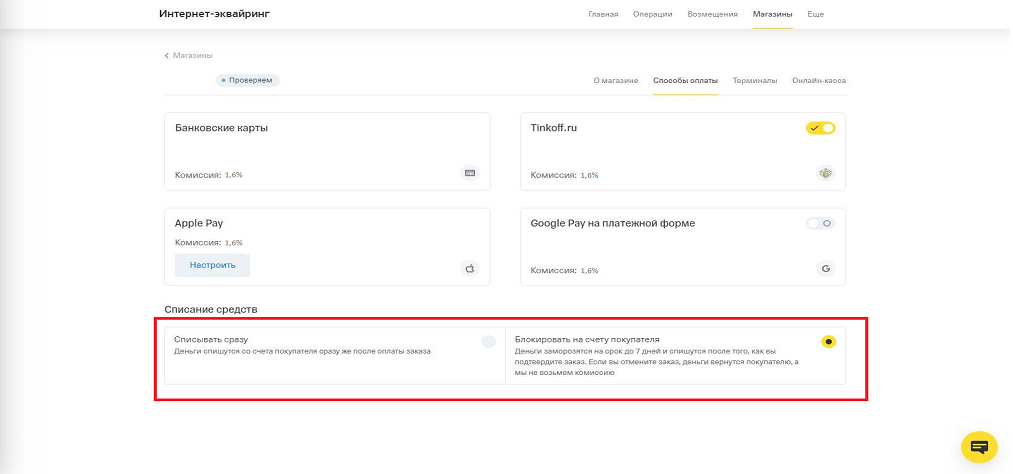This screenshot has width=1013, height=474.
Task: Switch to the Способы оплаты tab
Action: click(x=685, y=81)
